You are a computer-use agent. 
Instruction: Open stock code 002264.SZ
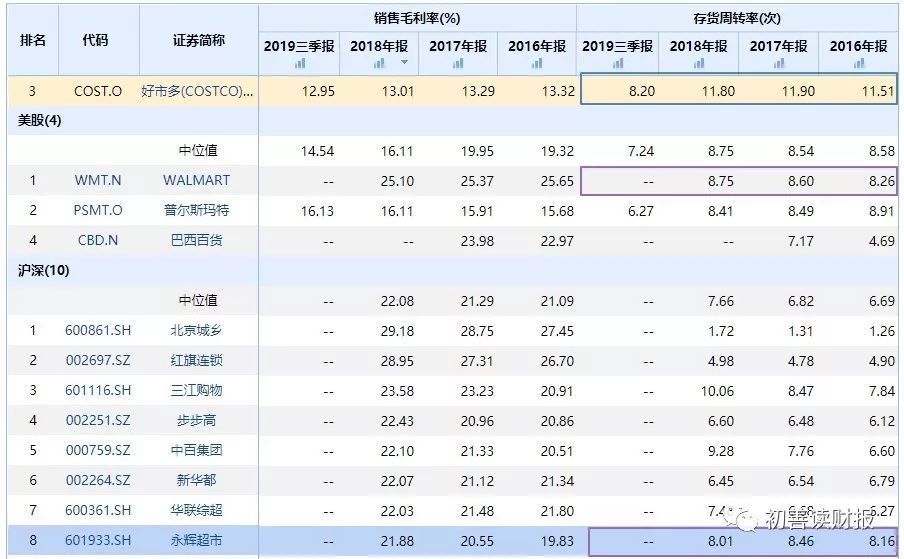[x=98, y=480]
